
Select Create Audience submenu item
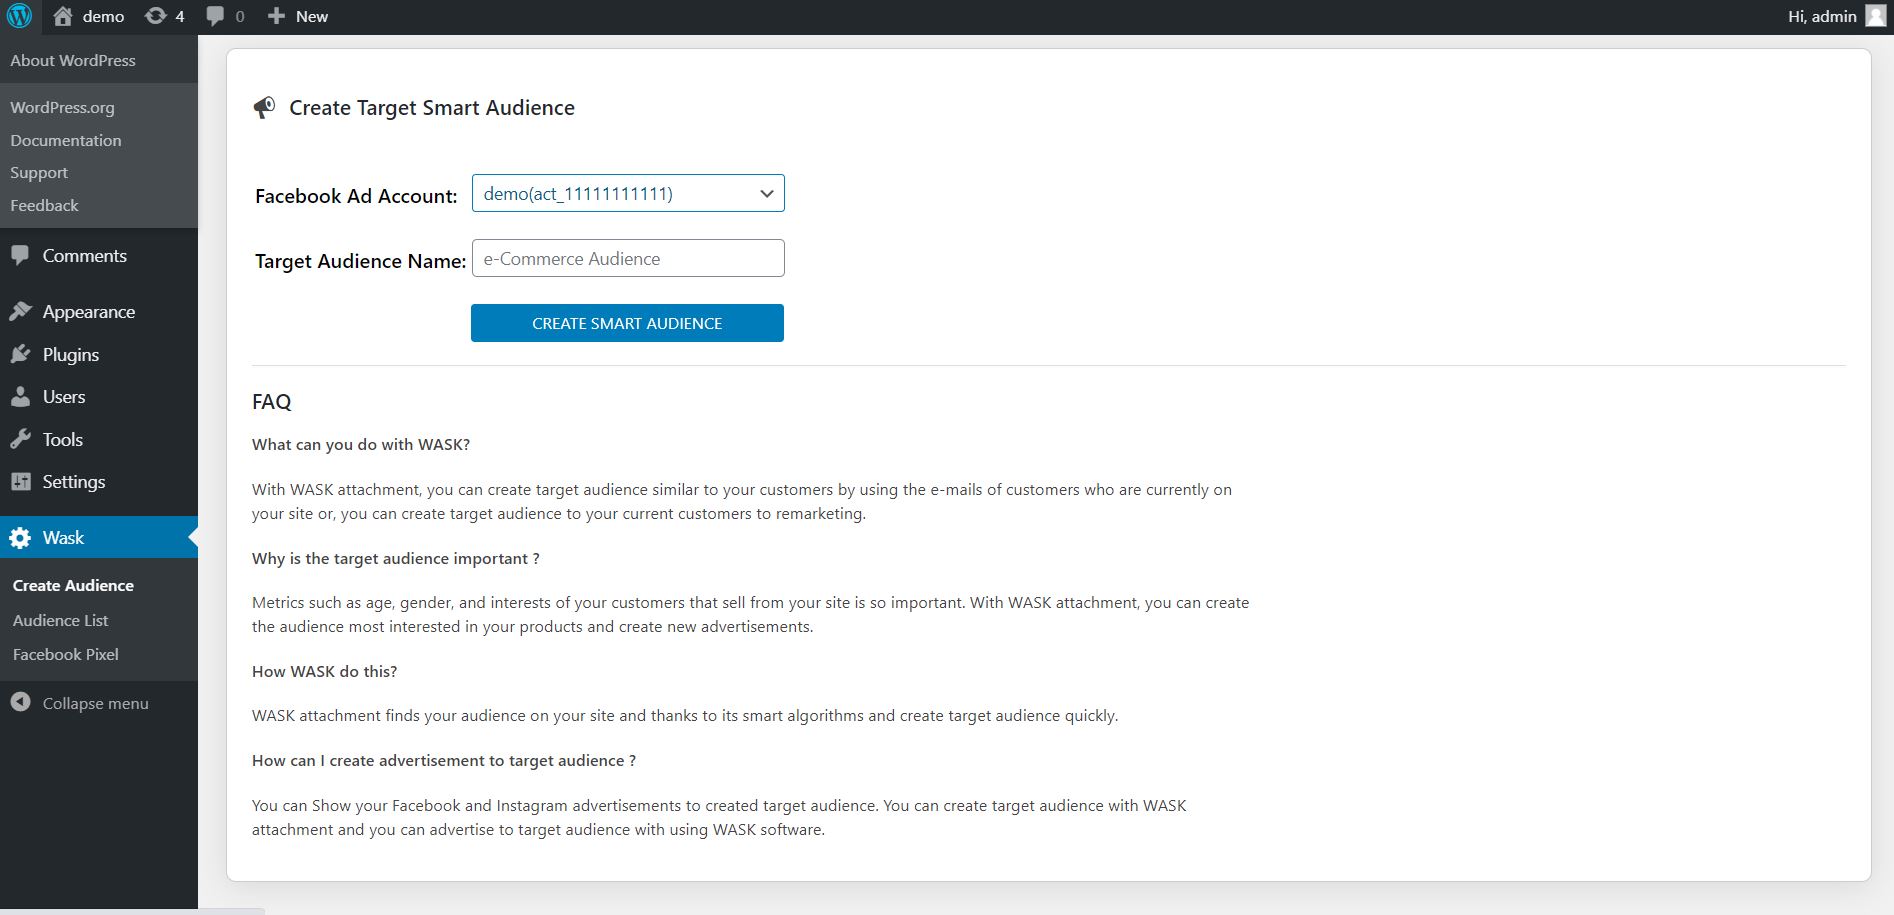pos(73,586)
